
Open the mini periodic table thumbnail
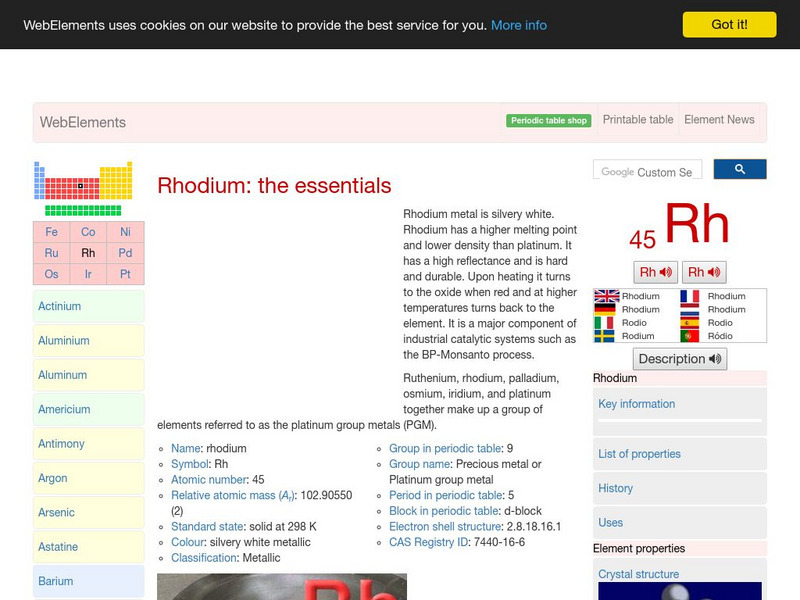pyautogui.click(x=83, y=188)
